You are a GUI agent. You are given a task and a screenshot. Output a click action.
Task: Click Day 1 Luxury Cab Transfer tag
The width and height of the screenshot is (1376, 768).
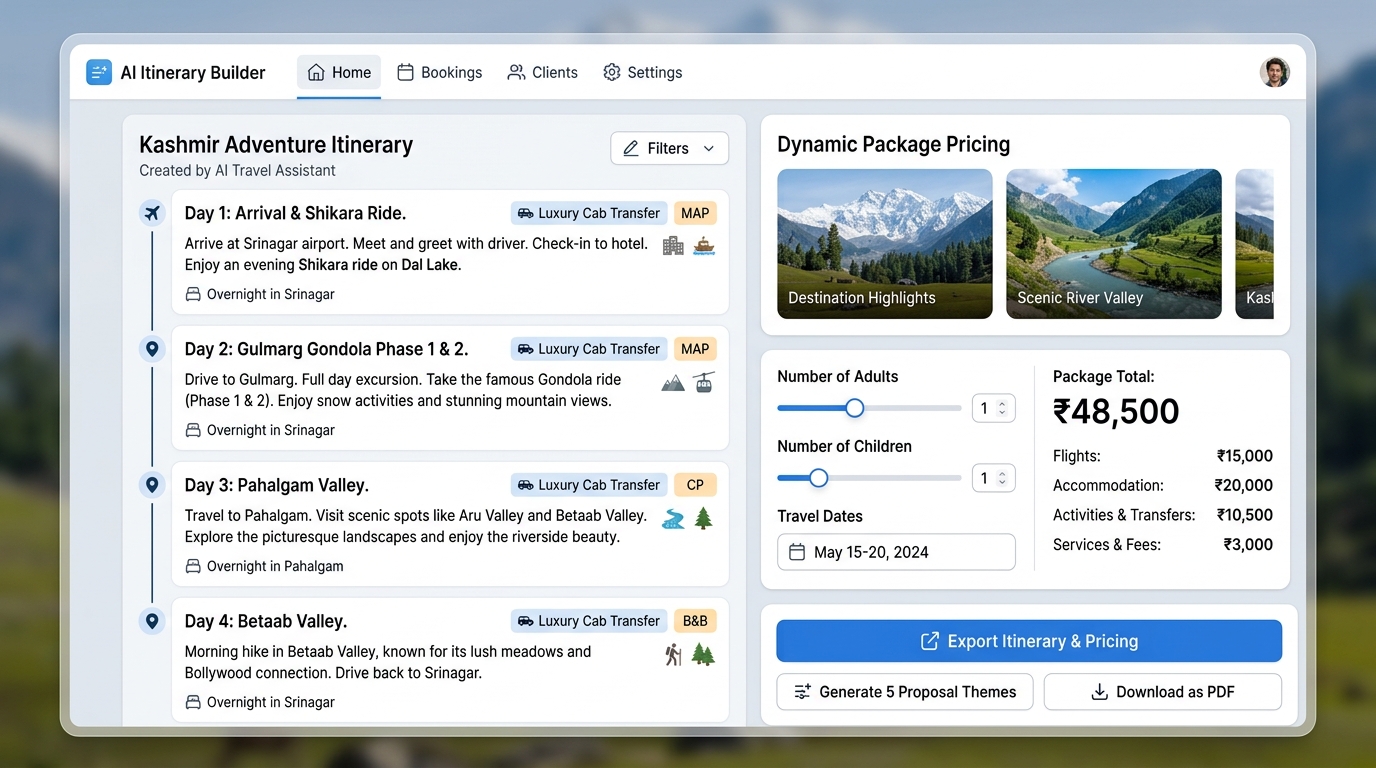pos(589,213)
